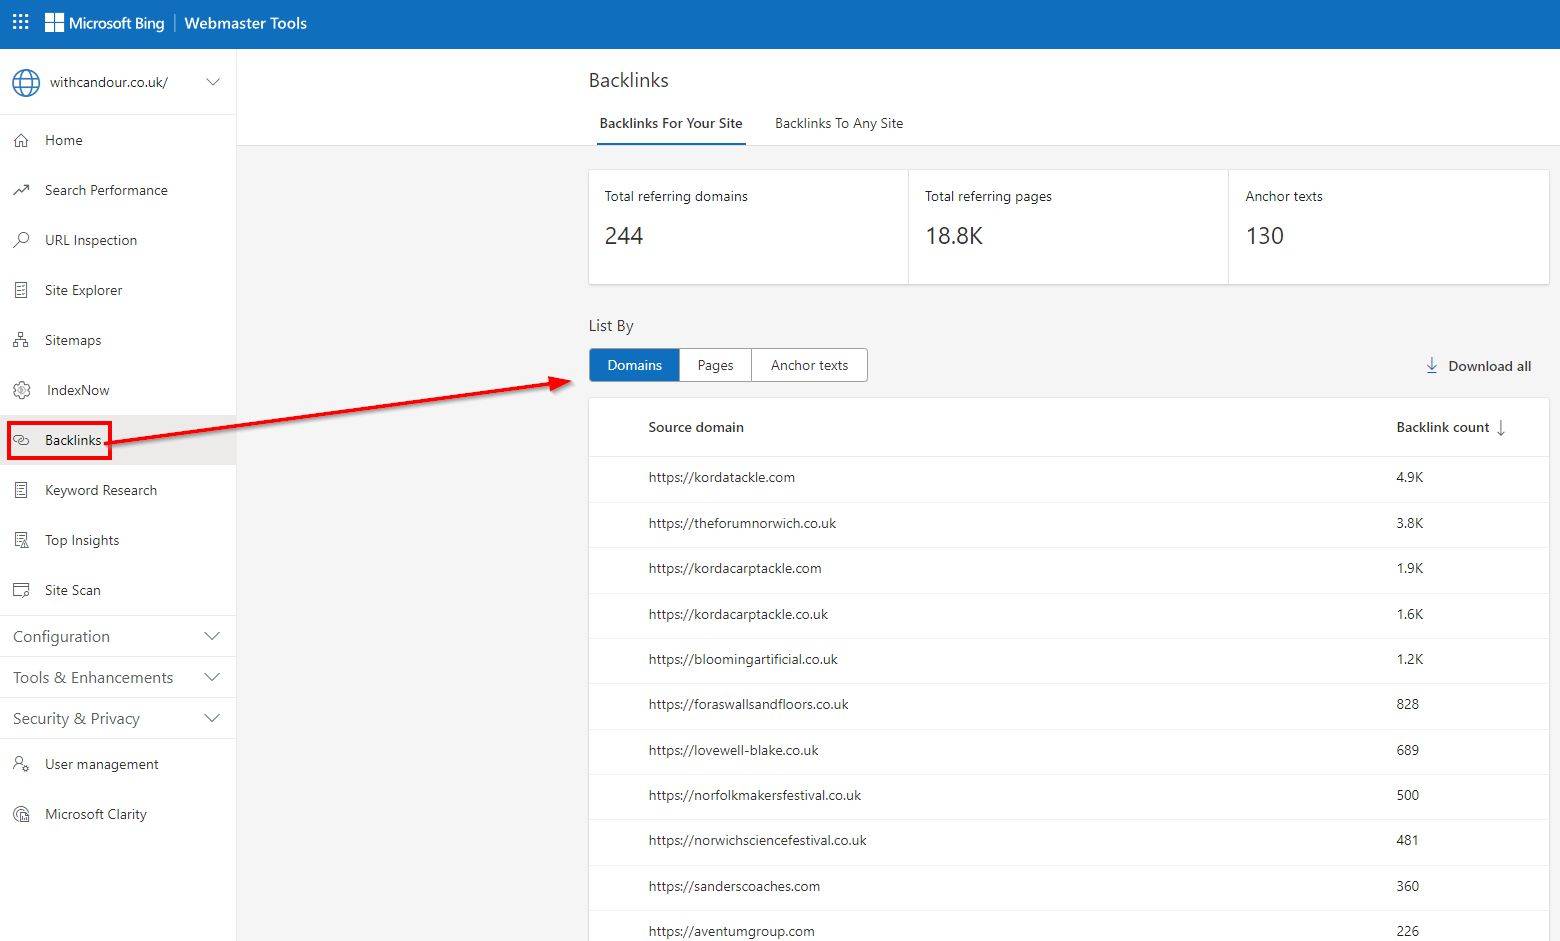This screenshot has width=1560, height=941.
Task: Click the Keyword Research document icon
Action: (21, 490)
